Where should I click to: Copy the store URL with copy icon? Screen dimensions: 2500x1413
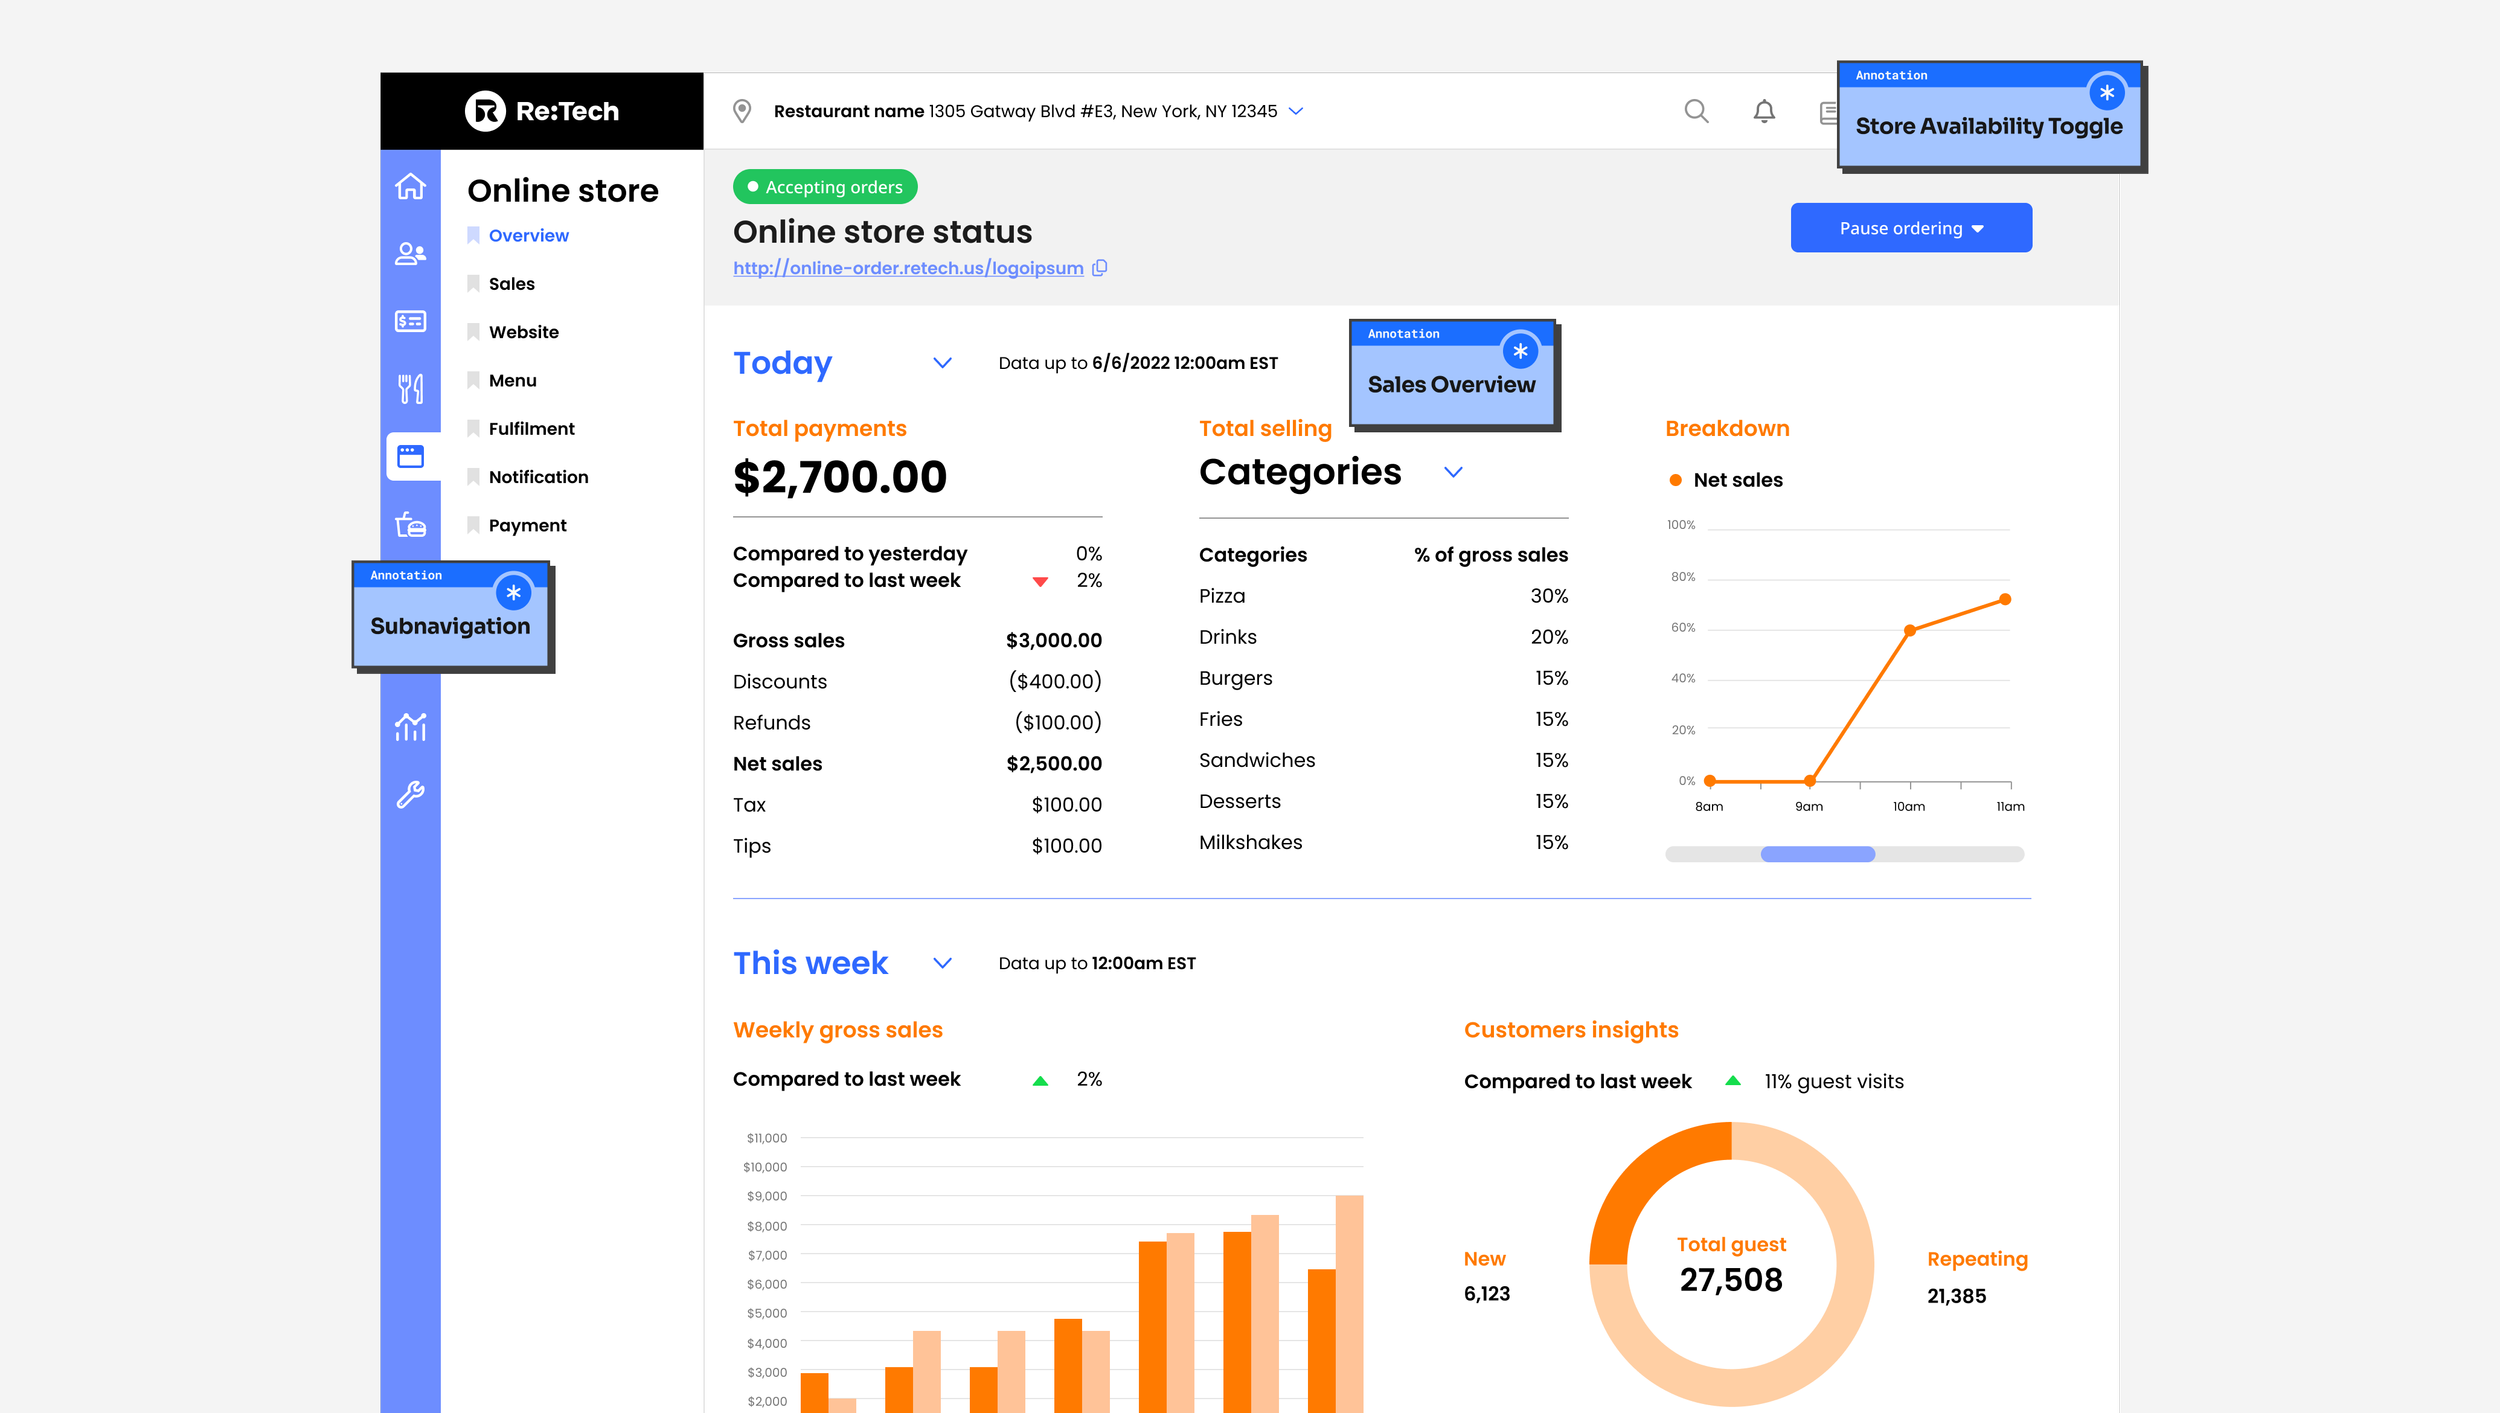pyautogui.click(x=1100, y=268)
